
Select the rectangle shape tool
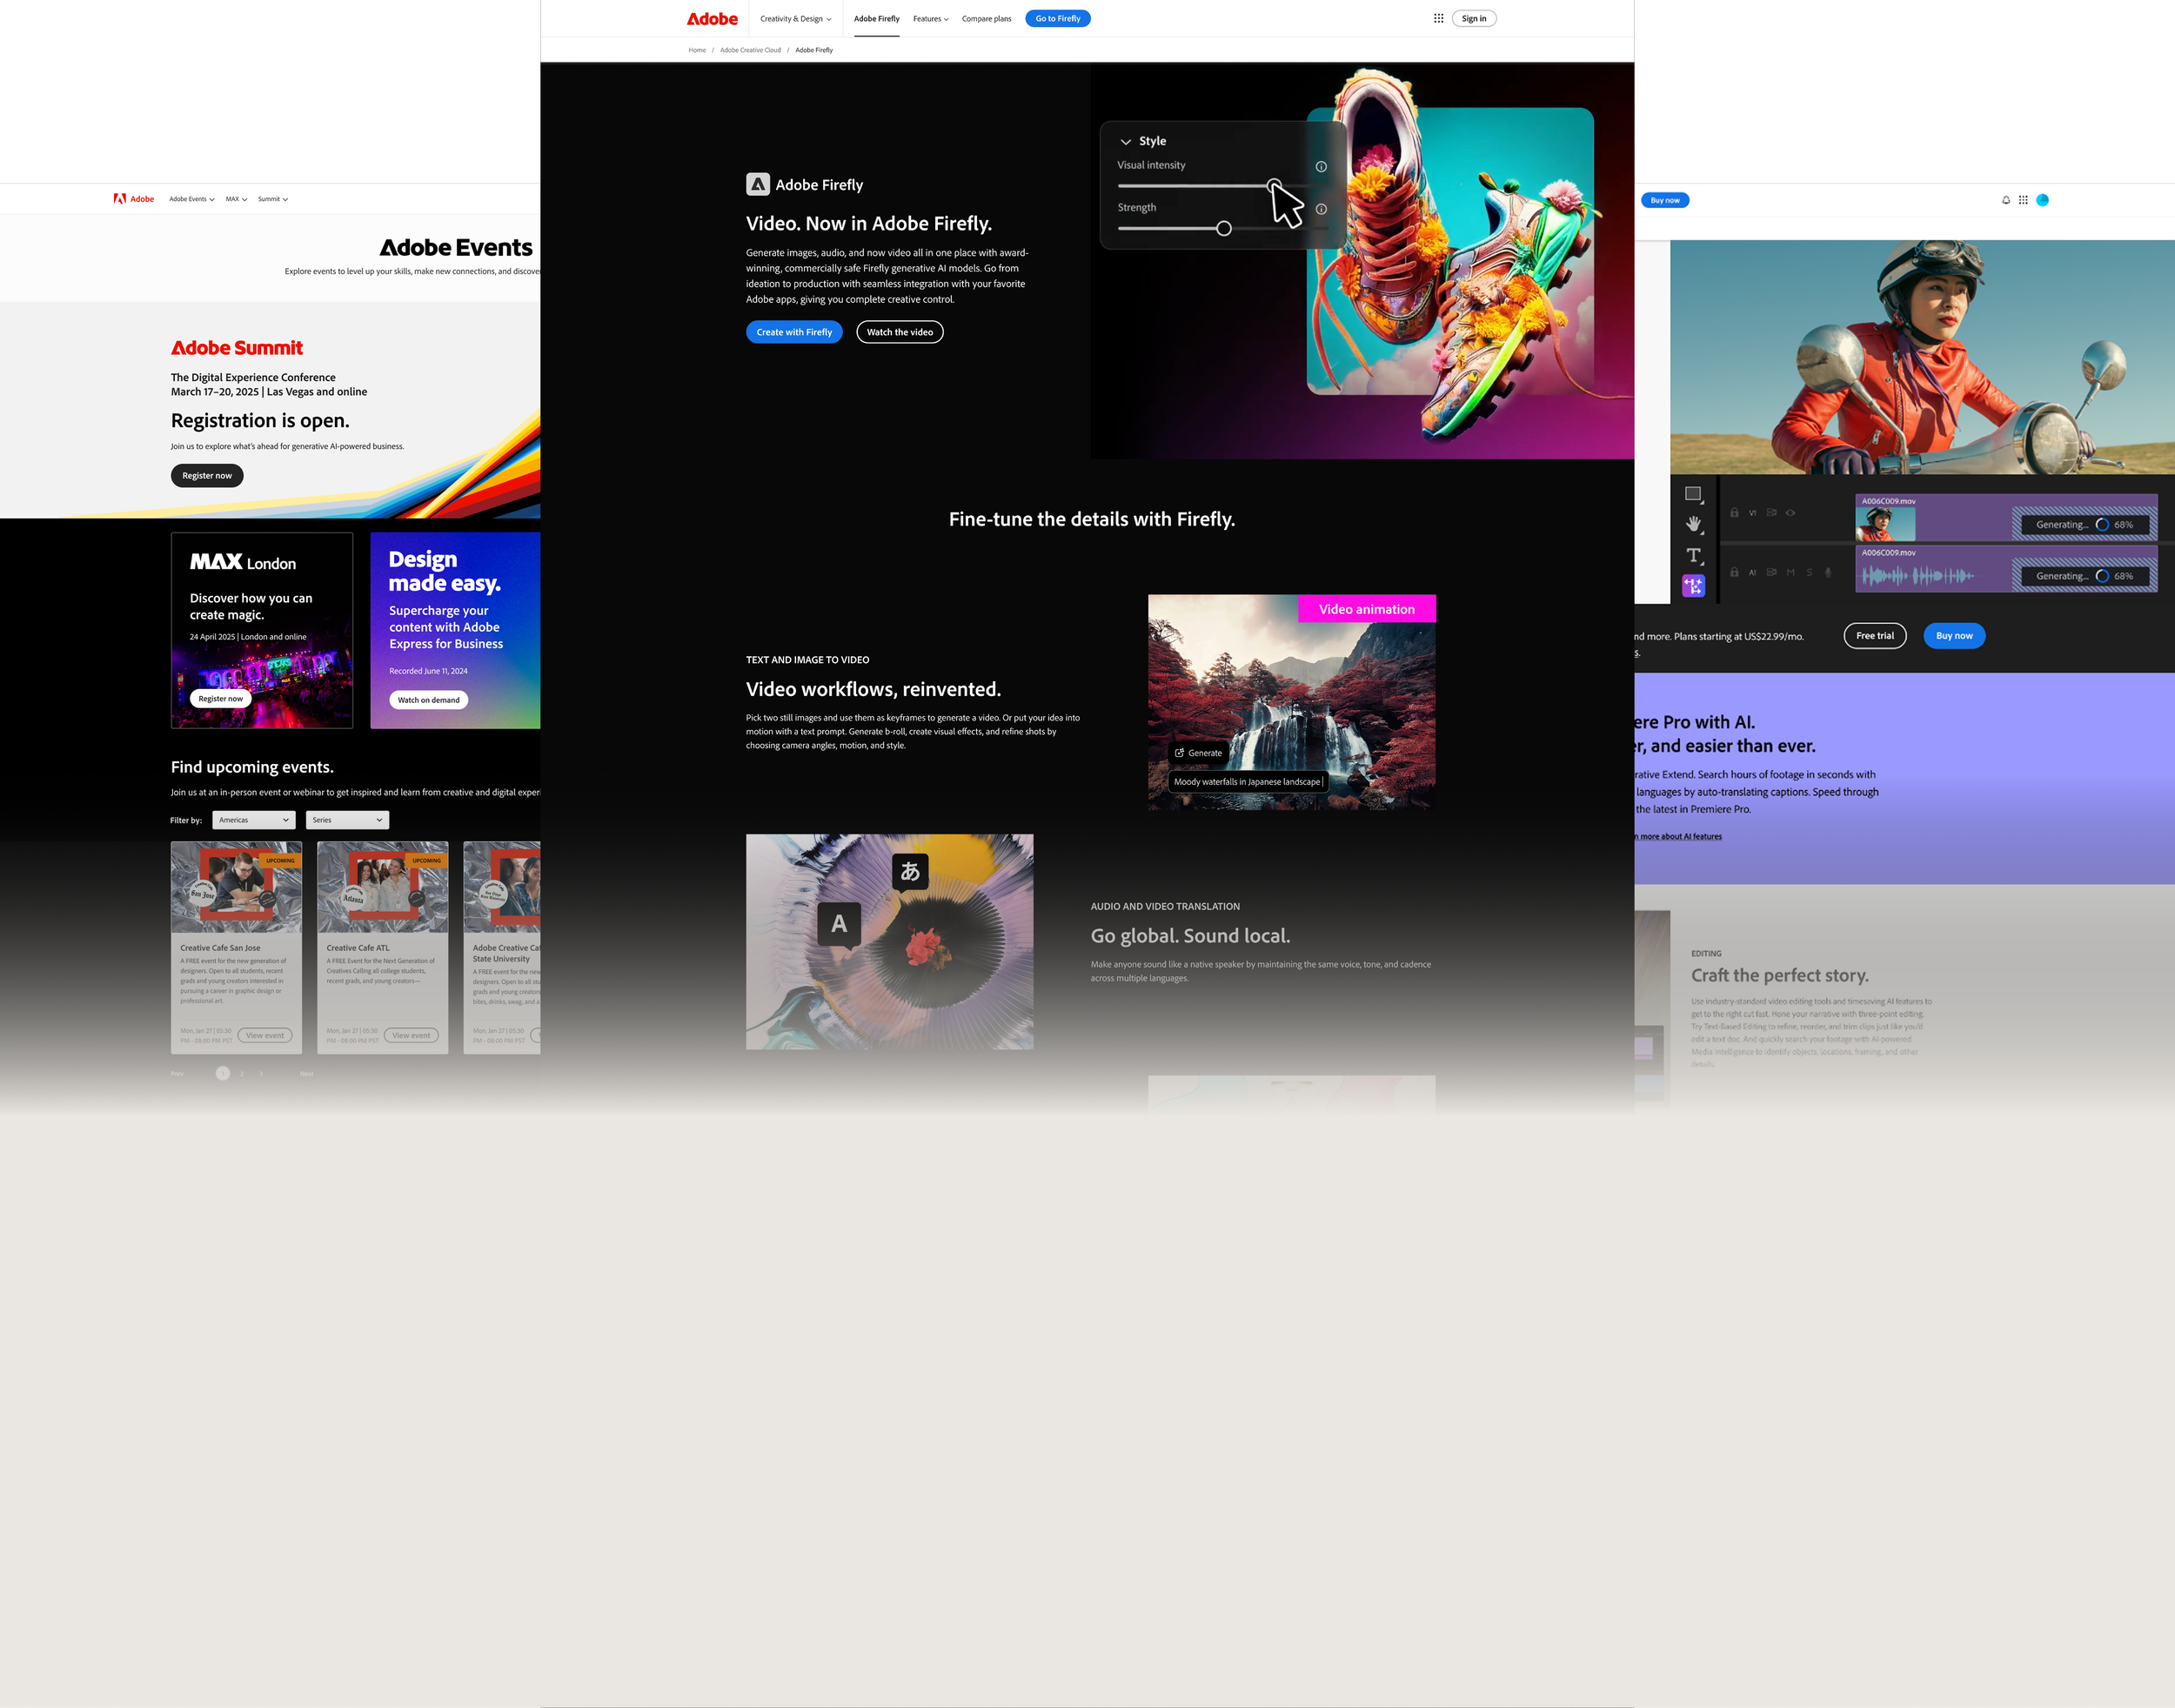pos(1693,494)
